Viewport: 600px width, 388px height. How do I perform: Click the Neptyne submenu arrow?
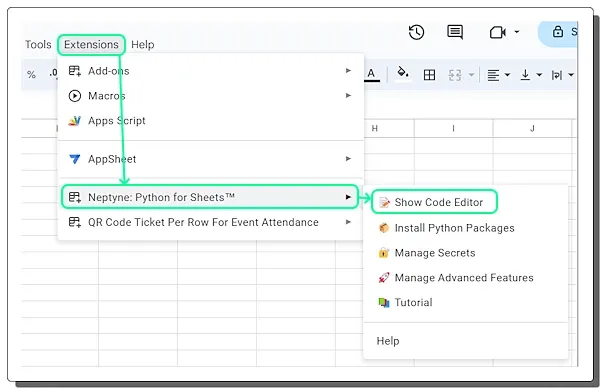348,197
